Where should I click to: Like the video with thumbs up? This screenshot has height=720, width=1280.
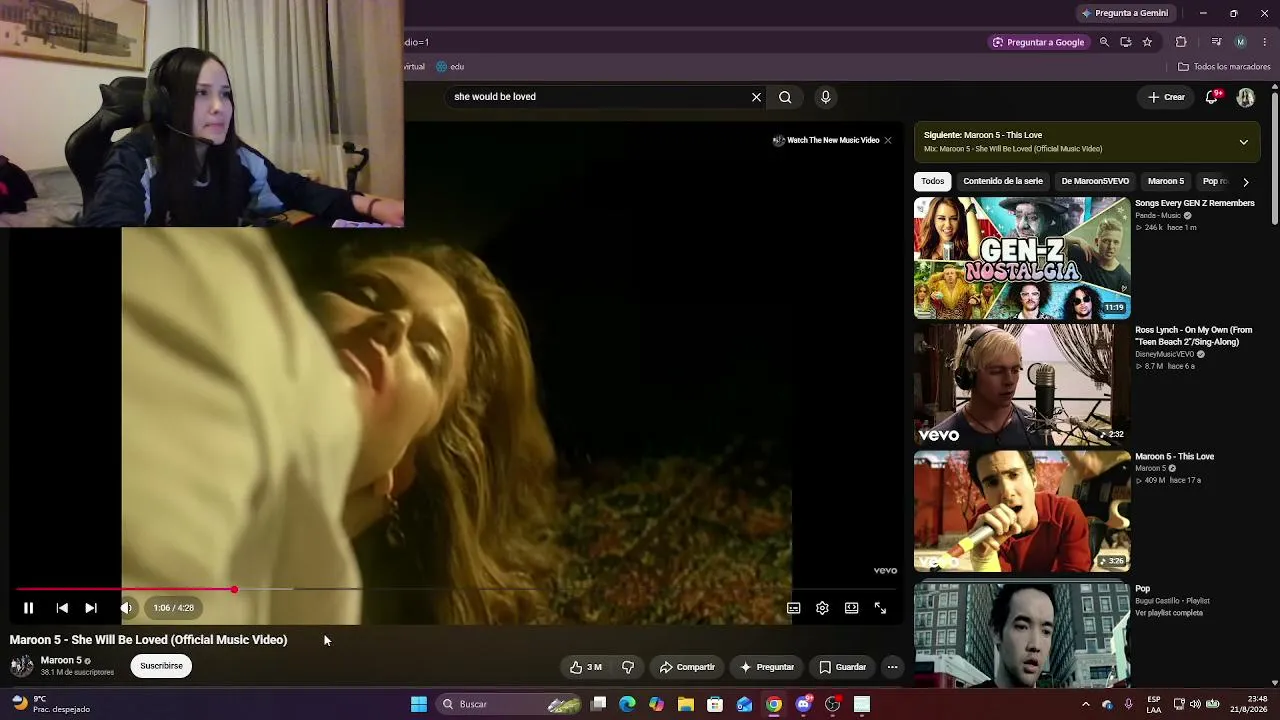click(587, 667)
